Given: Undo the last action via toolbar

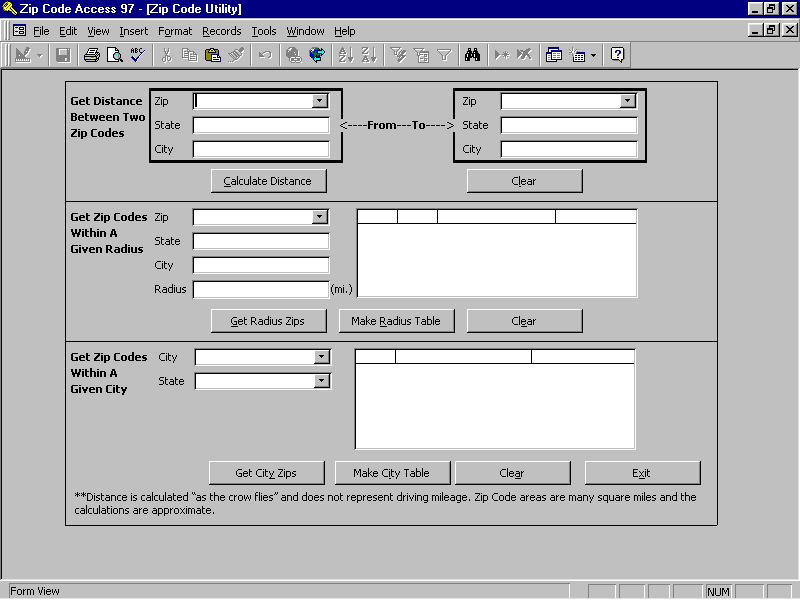Looking at the screenshot, I should tap(265, 55).
